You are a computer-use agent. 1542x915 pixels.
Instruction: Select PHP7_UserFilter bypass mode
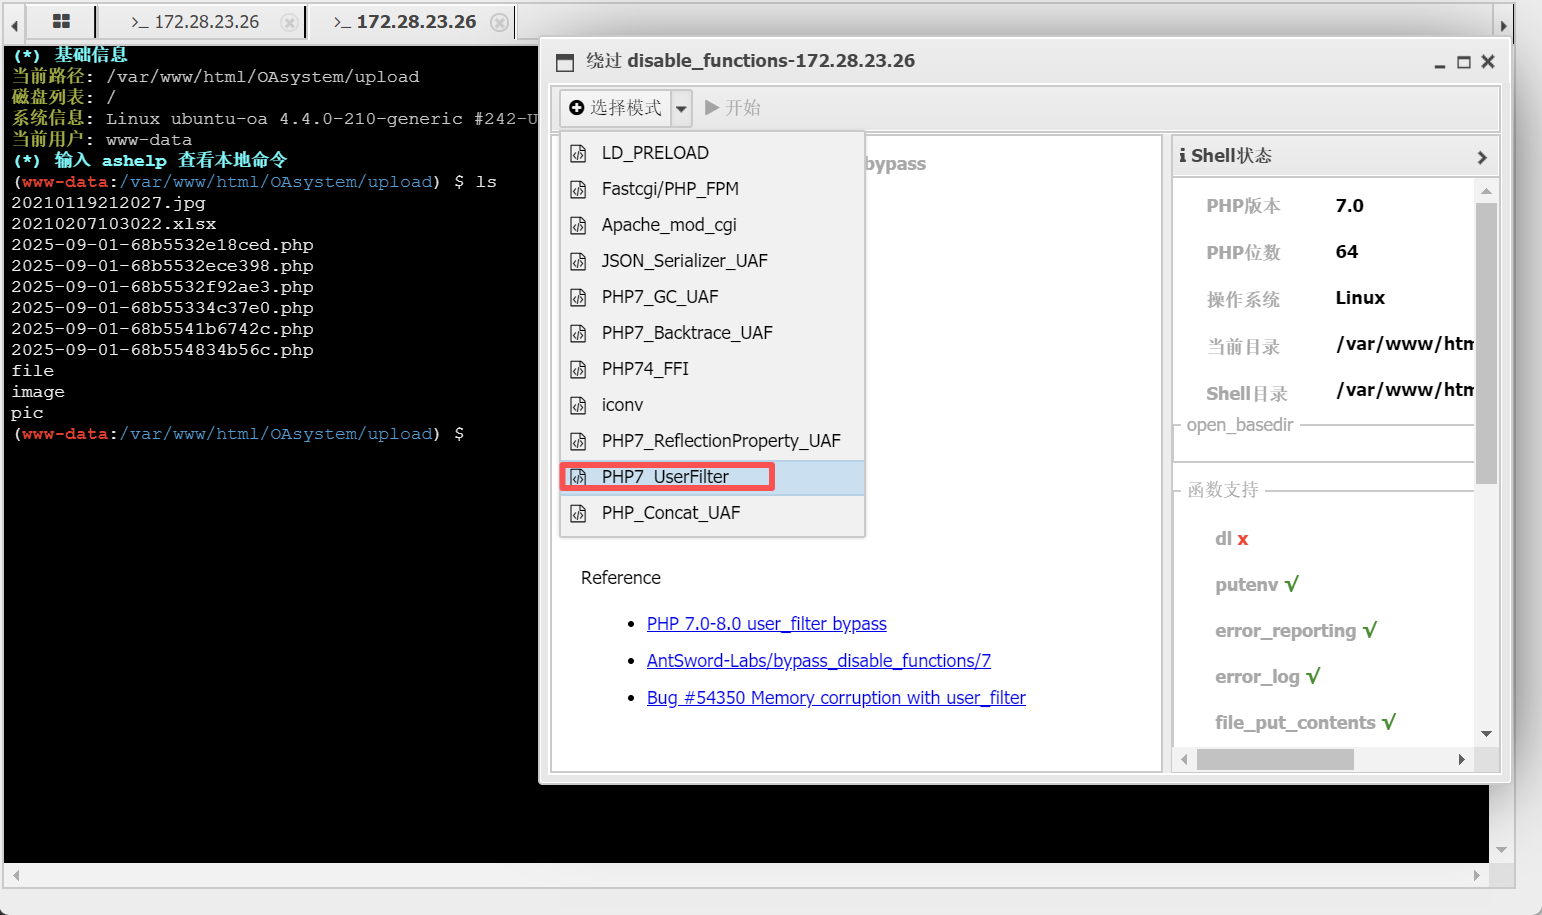[665, 477]
